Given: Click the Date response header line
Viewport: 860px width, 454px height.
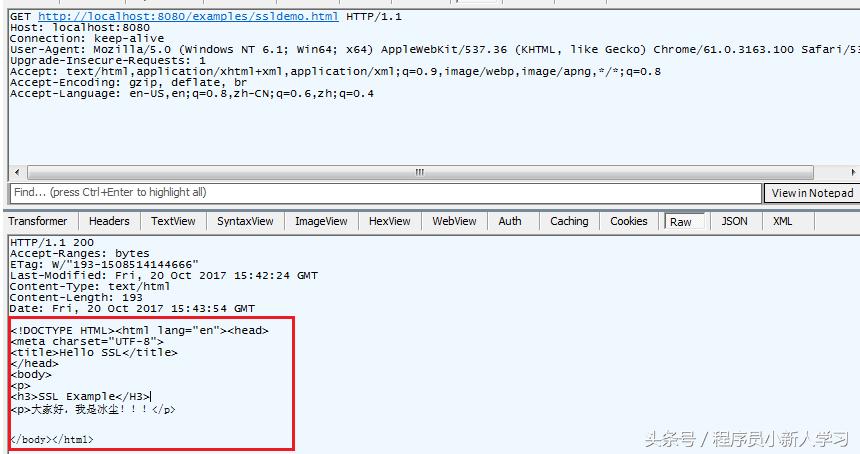Looking at the screenshot, I should [x=132, y=308].
